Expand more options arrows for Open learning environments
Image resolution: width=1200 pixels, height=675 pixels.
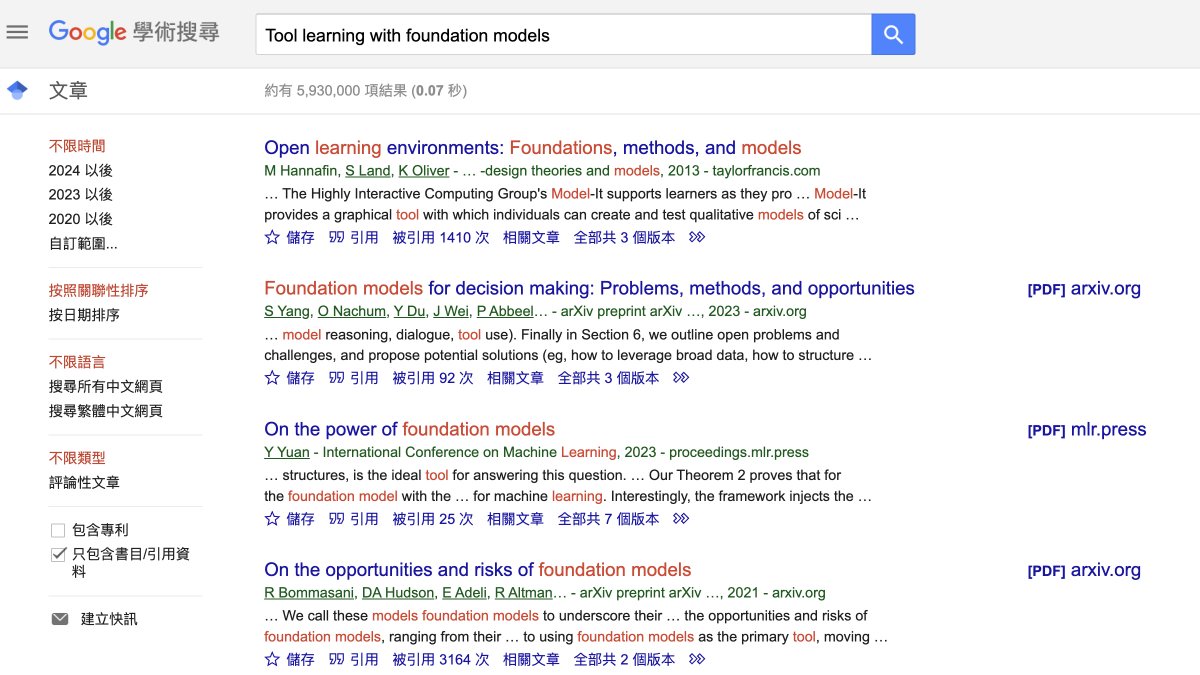697,237
